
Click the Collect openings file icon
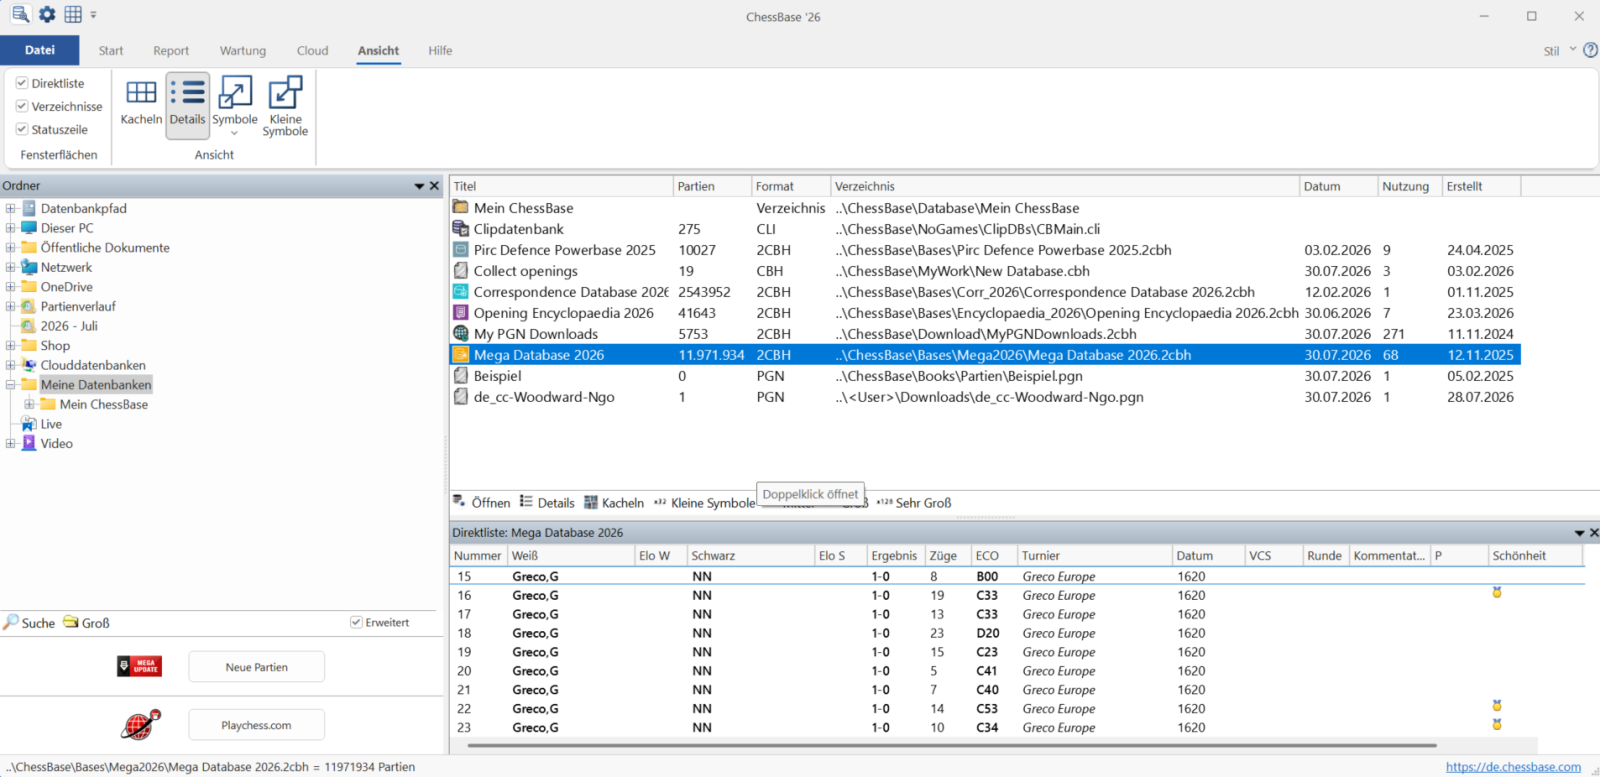(x=461, y=271)
